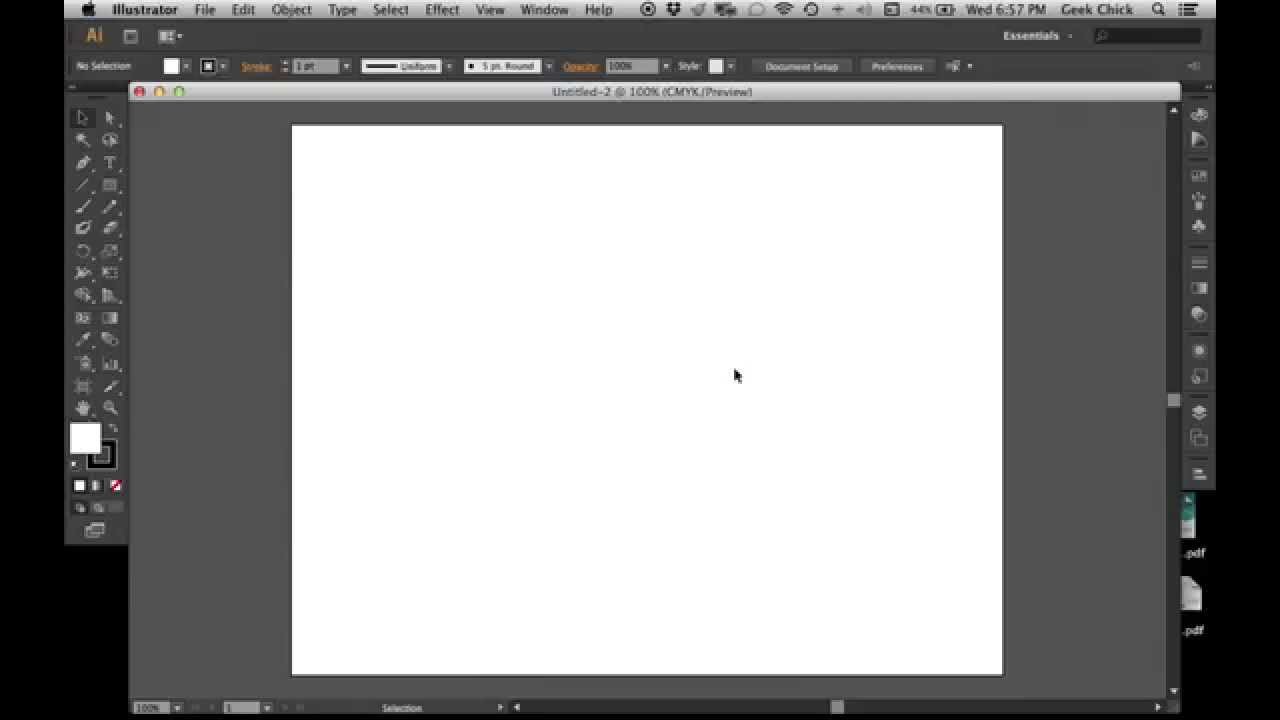Select the Rotate tool

pos(83,251)
